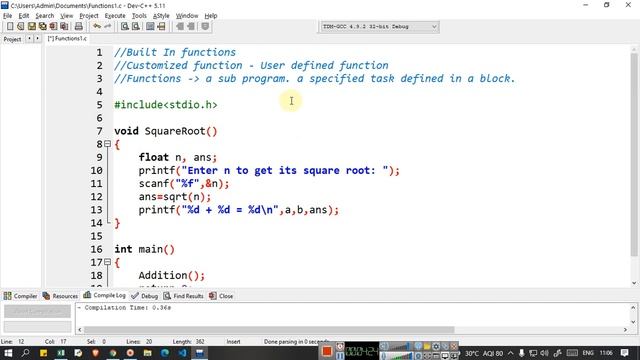Click the system tray volume speaker icon

[544, 353]
